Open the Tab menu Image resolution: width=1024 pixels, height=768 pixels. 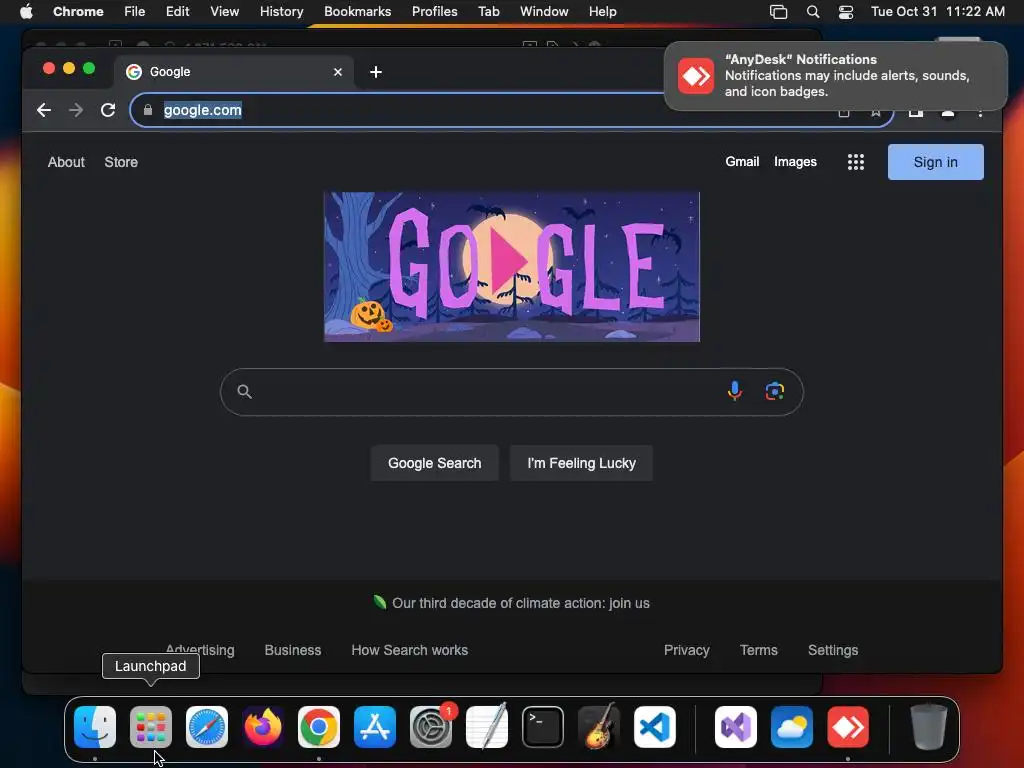[x=488, y=11]
